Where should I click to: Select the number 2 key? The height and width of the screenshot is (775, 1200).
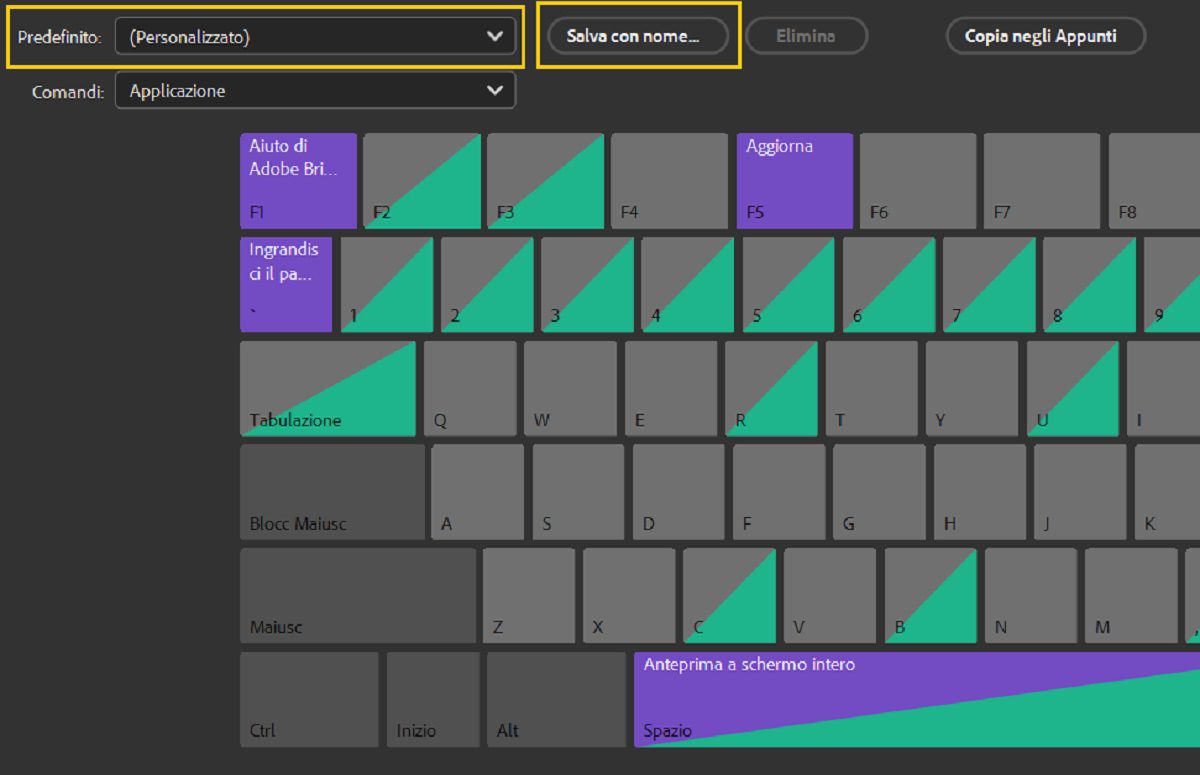pos(487,285)
